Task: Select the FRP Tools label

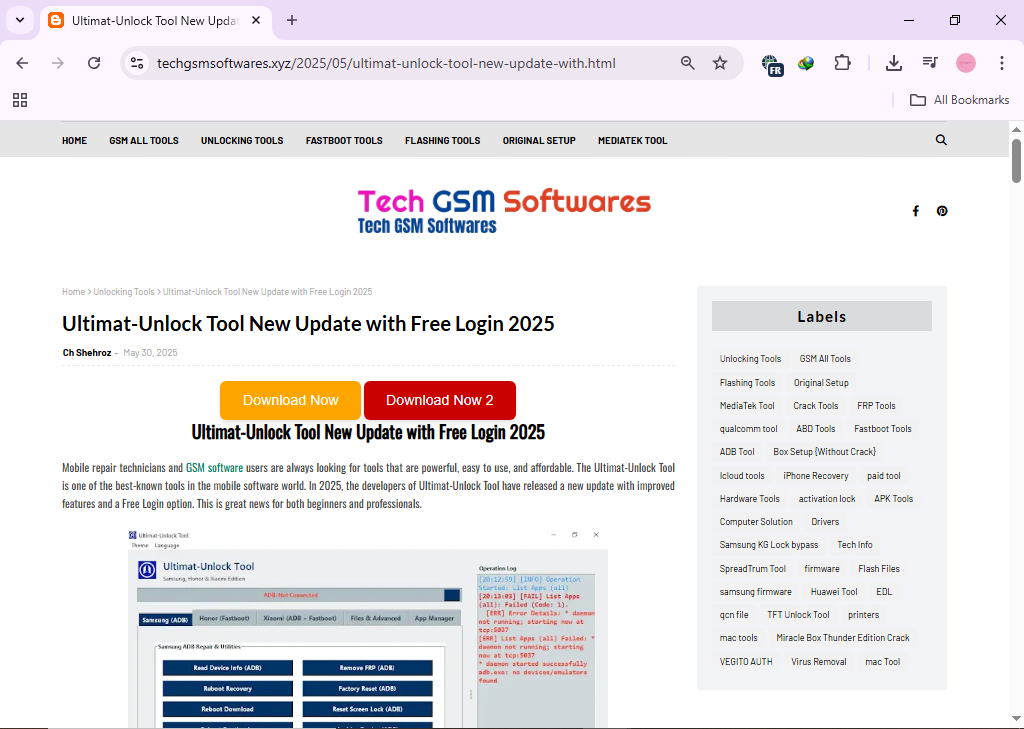Action: click(876, 406)
